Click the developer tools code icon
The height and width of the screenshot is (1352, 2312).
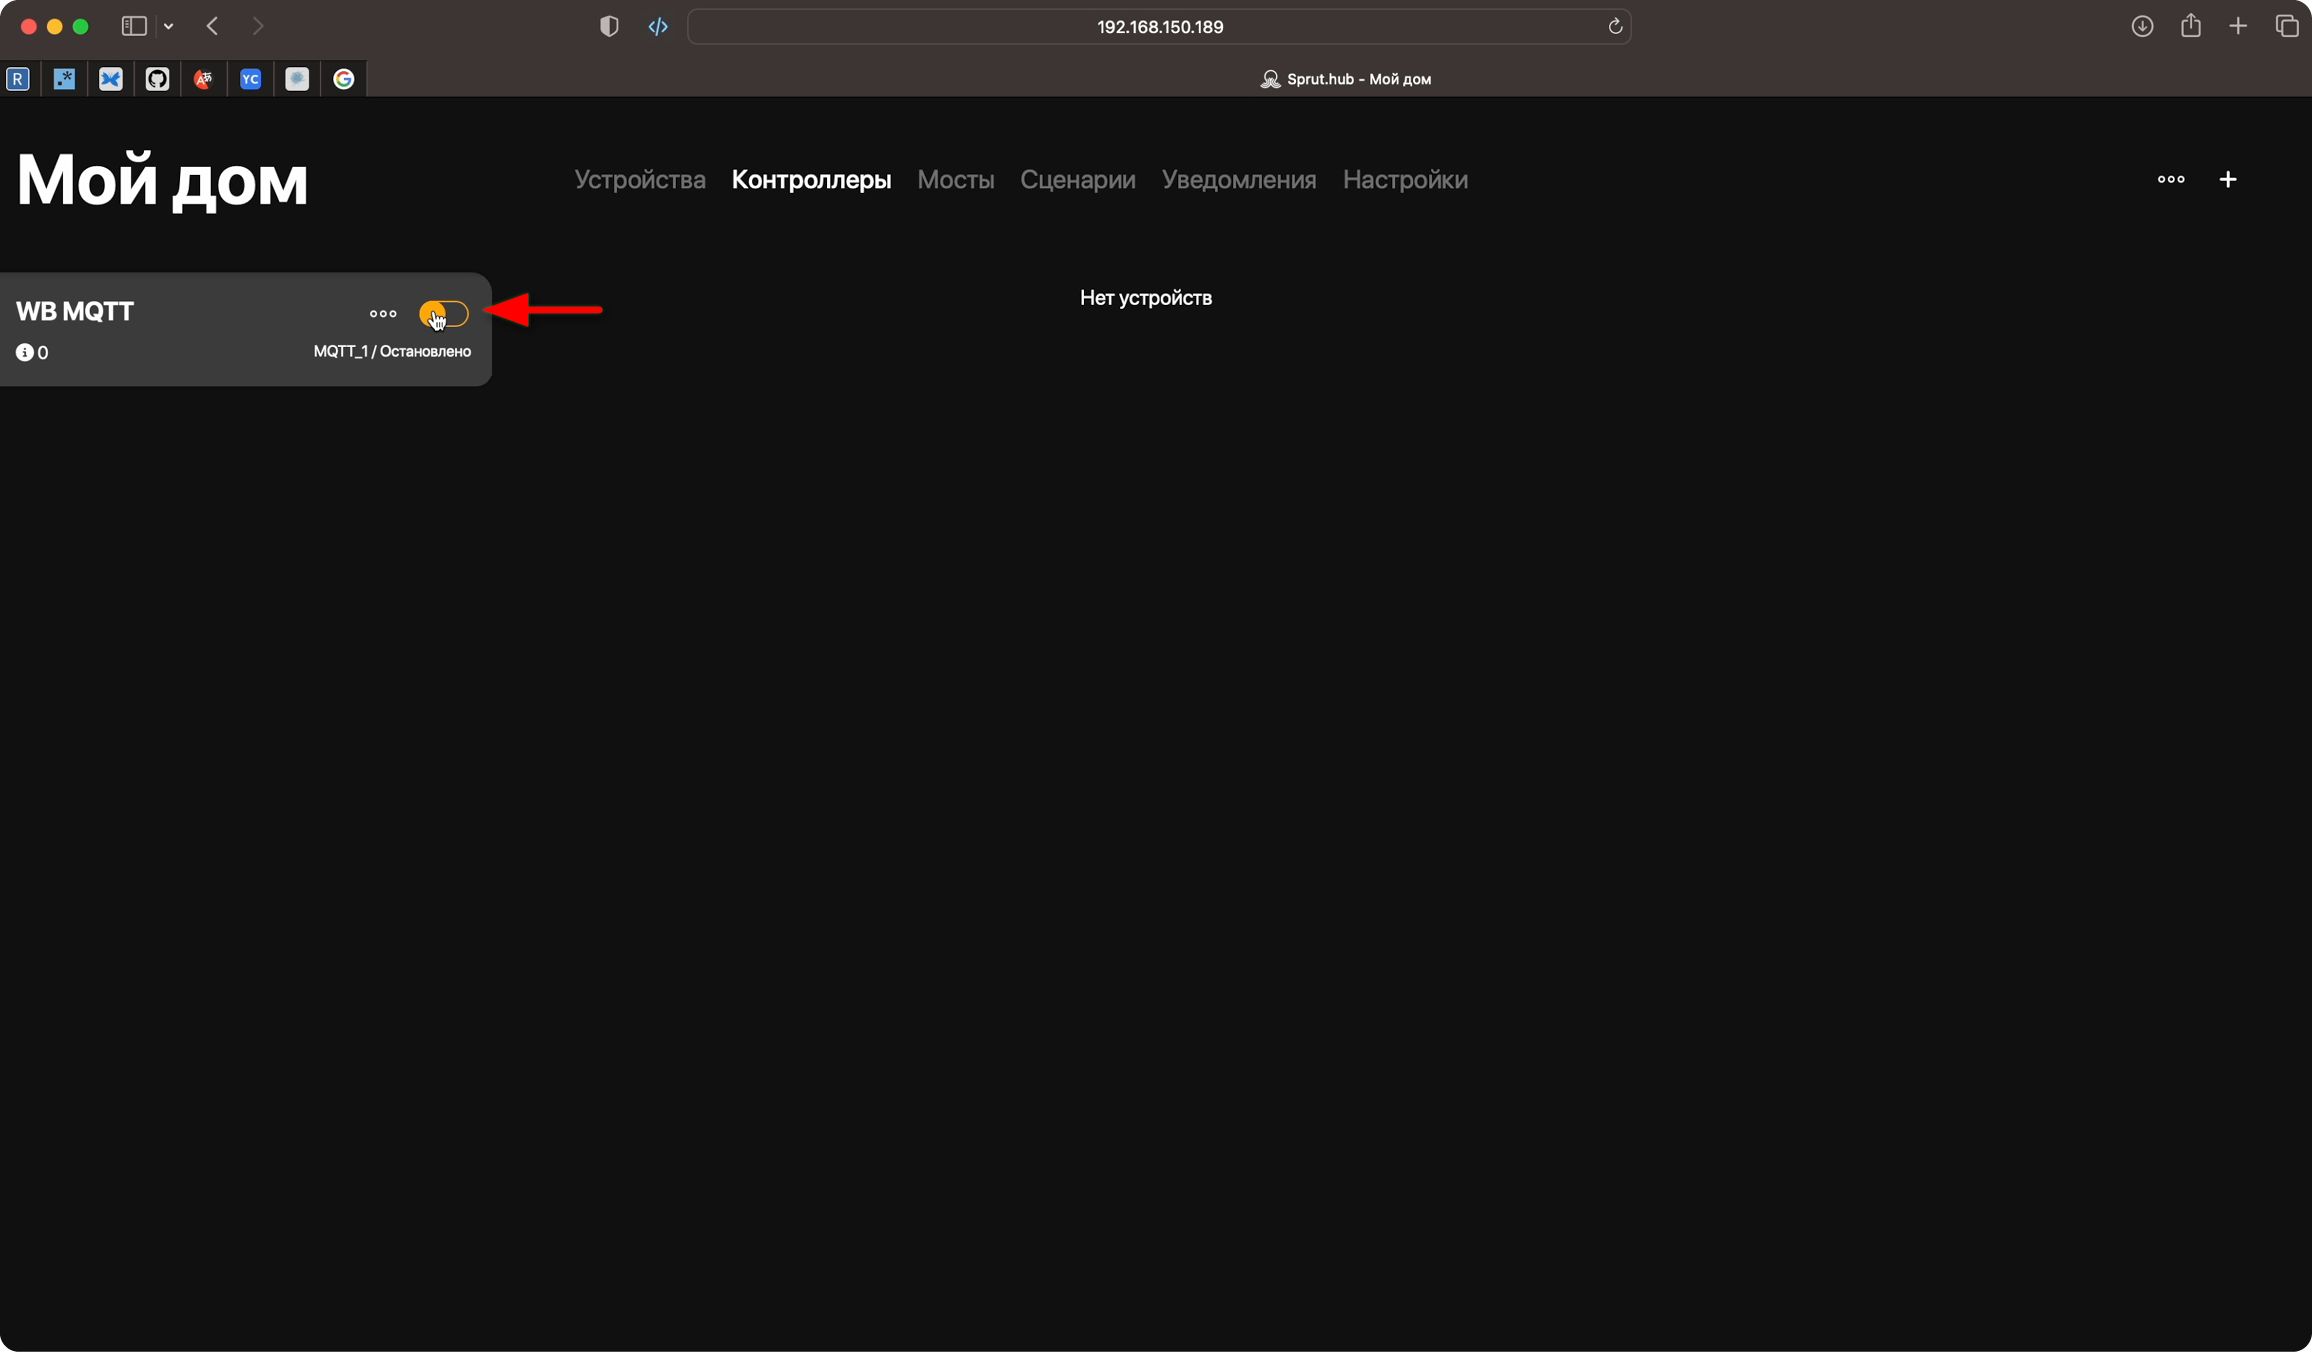(658, 27)
